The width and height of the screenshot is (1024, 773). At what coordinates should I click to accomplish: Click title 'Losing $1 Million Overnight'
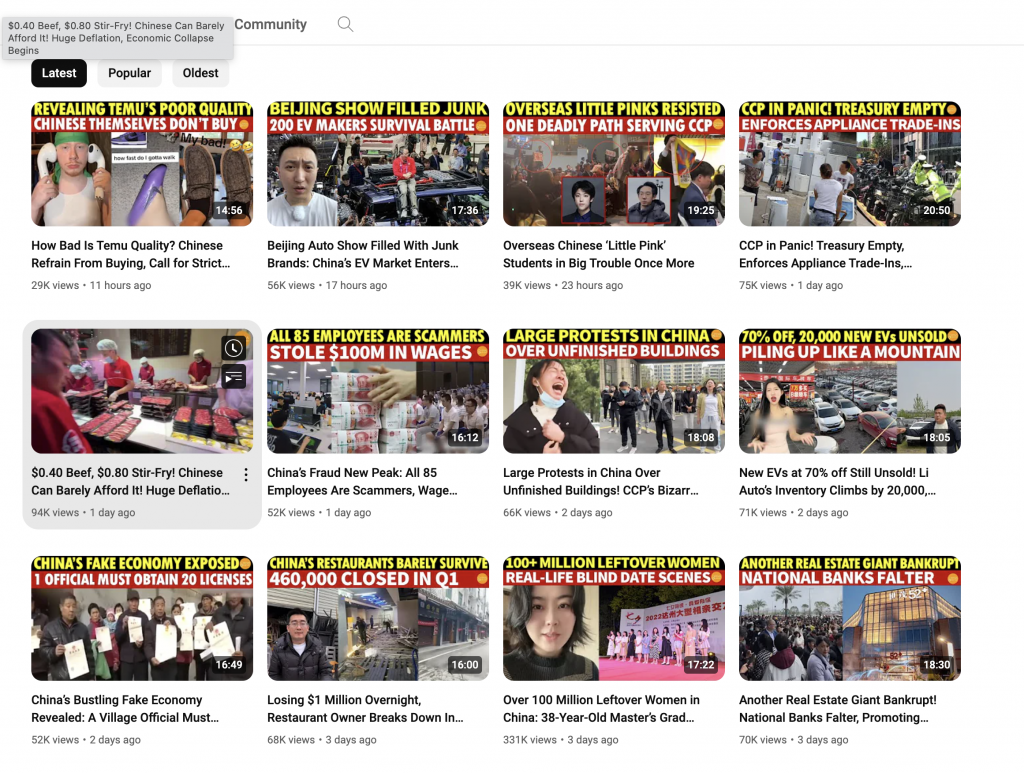pyautogui.click(x=365, y=708)
